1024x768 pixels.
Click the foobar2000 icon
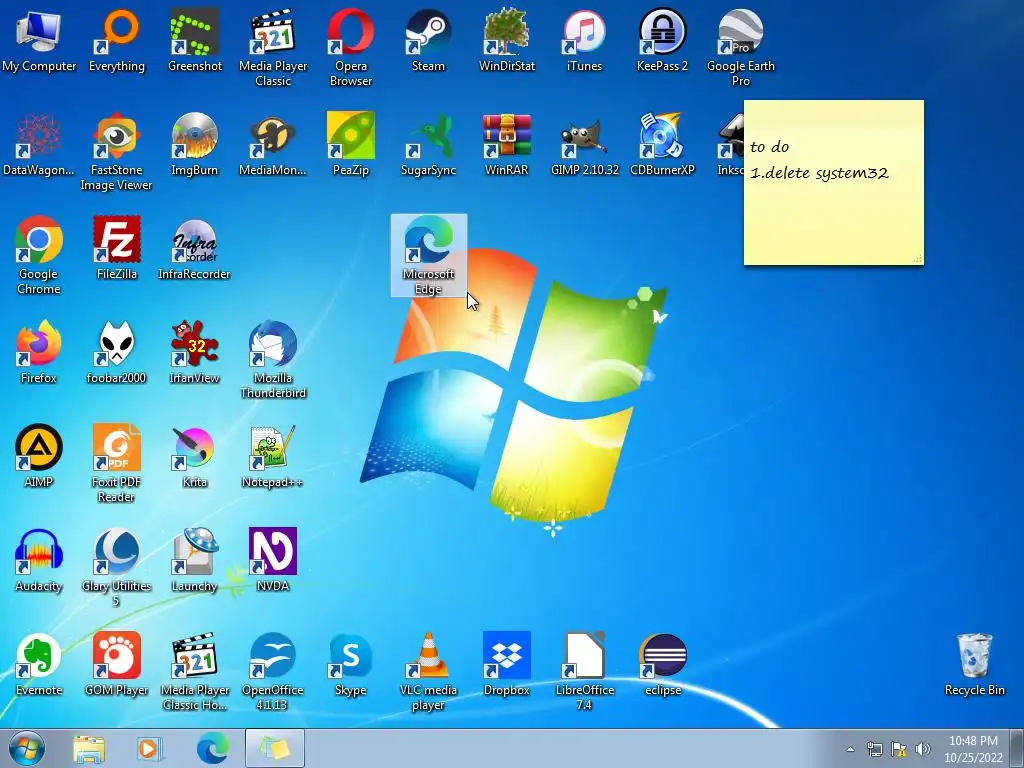116,352
